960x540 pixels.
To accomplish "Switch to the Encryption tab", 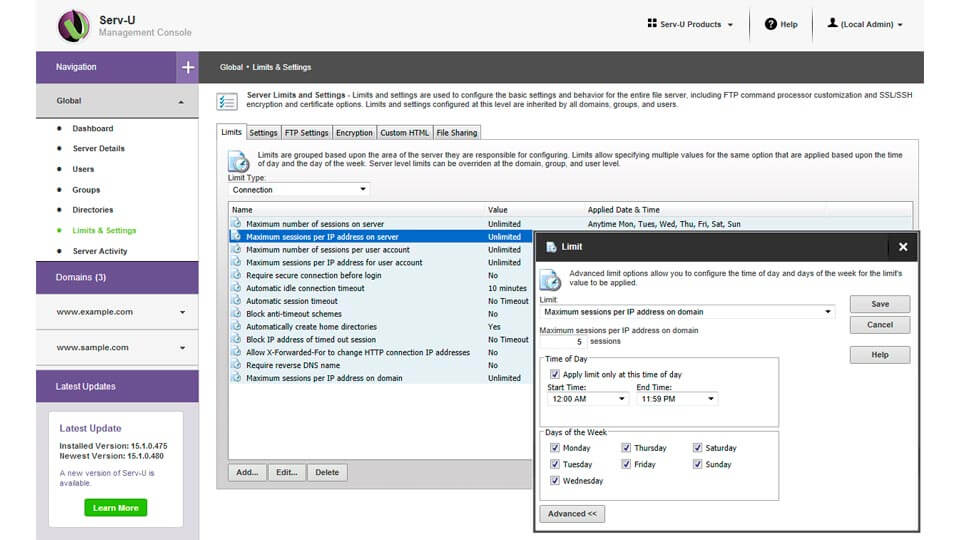I will pos(354,132).
